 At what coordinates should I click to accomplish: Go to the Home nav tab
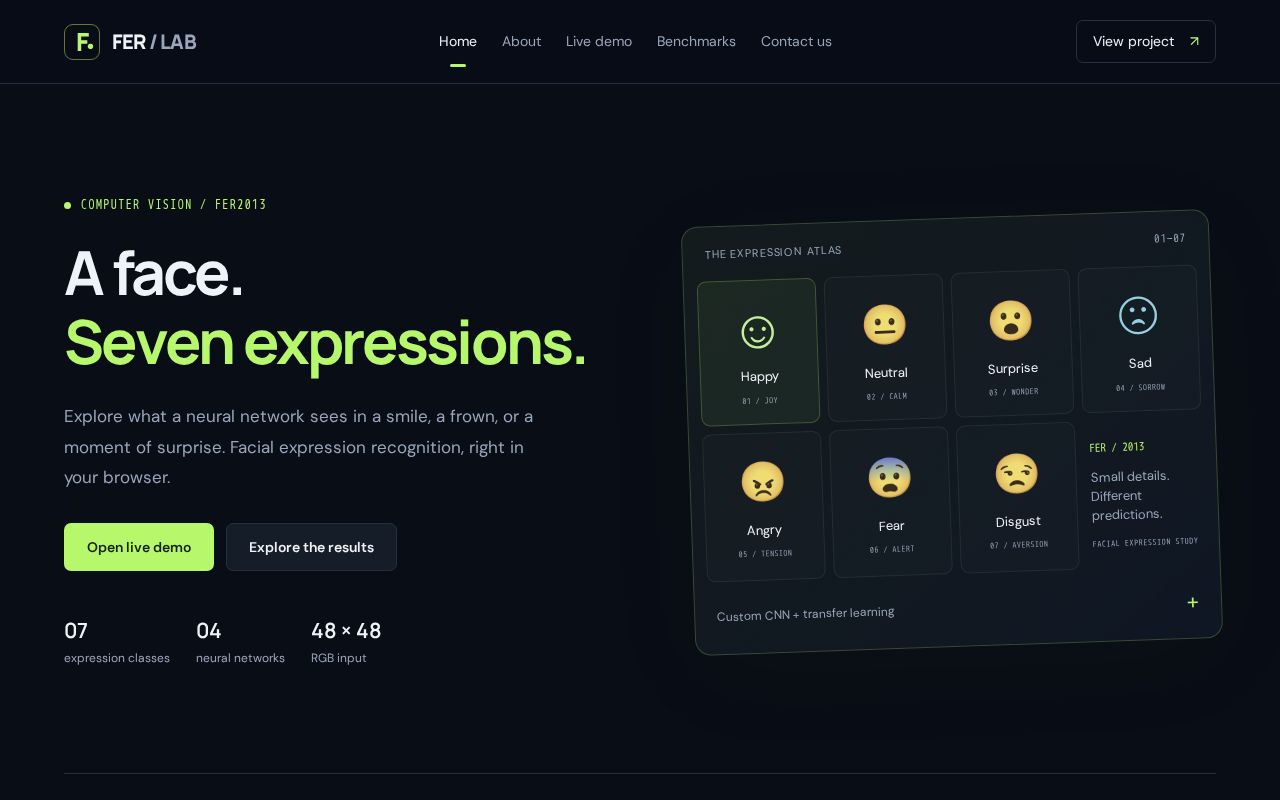(x=458, y=41)
